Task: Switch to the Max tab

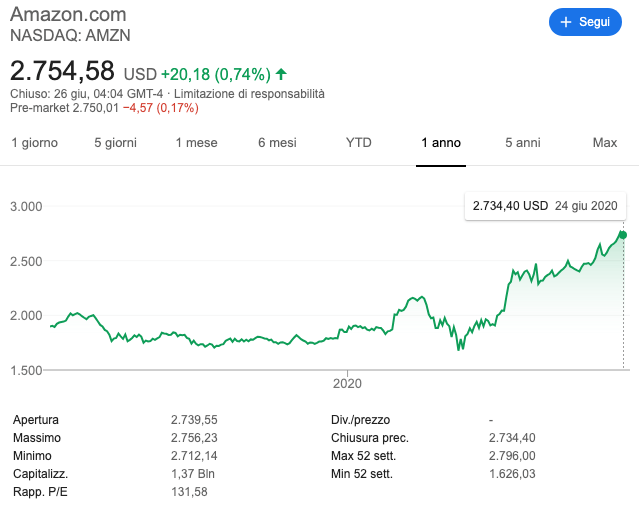Action: tap(605, 143)
